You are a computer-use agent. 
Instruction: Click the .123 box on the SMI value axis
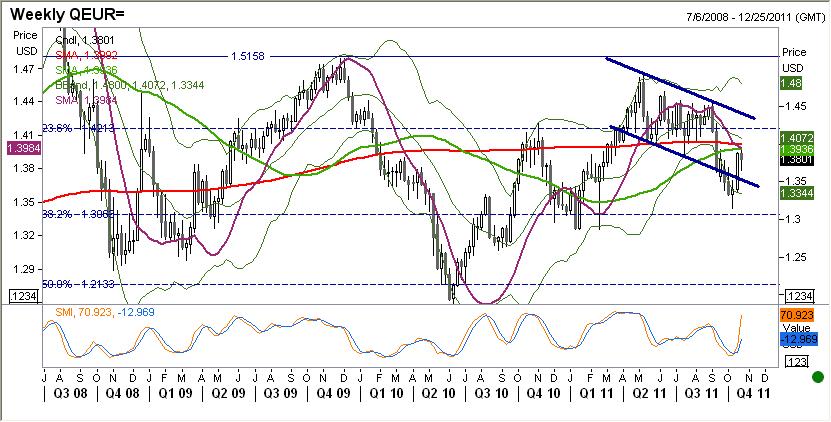(796, 362)
